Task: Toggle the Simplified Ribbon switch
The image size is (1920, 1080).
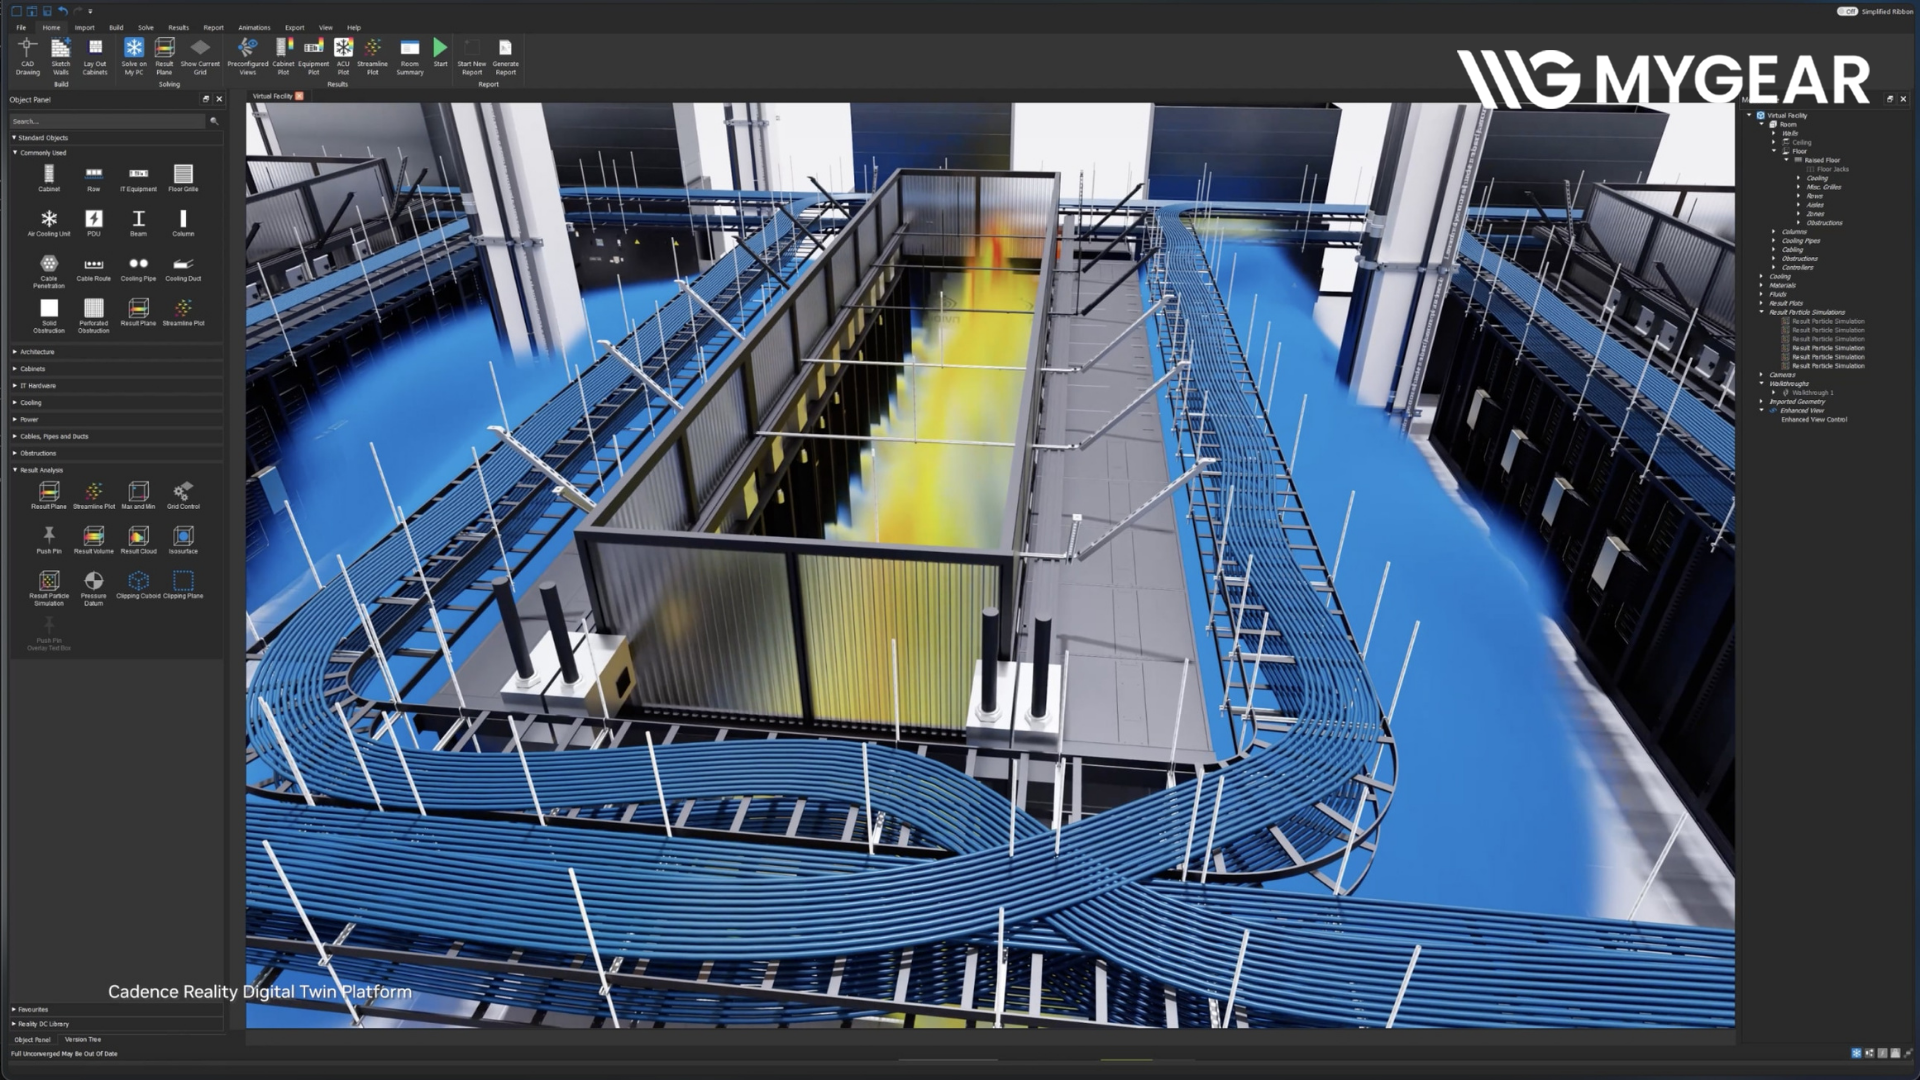Action: click(1846, 12)
